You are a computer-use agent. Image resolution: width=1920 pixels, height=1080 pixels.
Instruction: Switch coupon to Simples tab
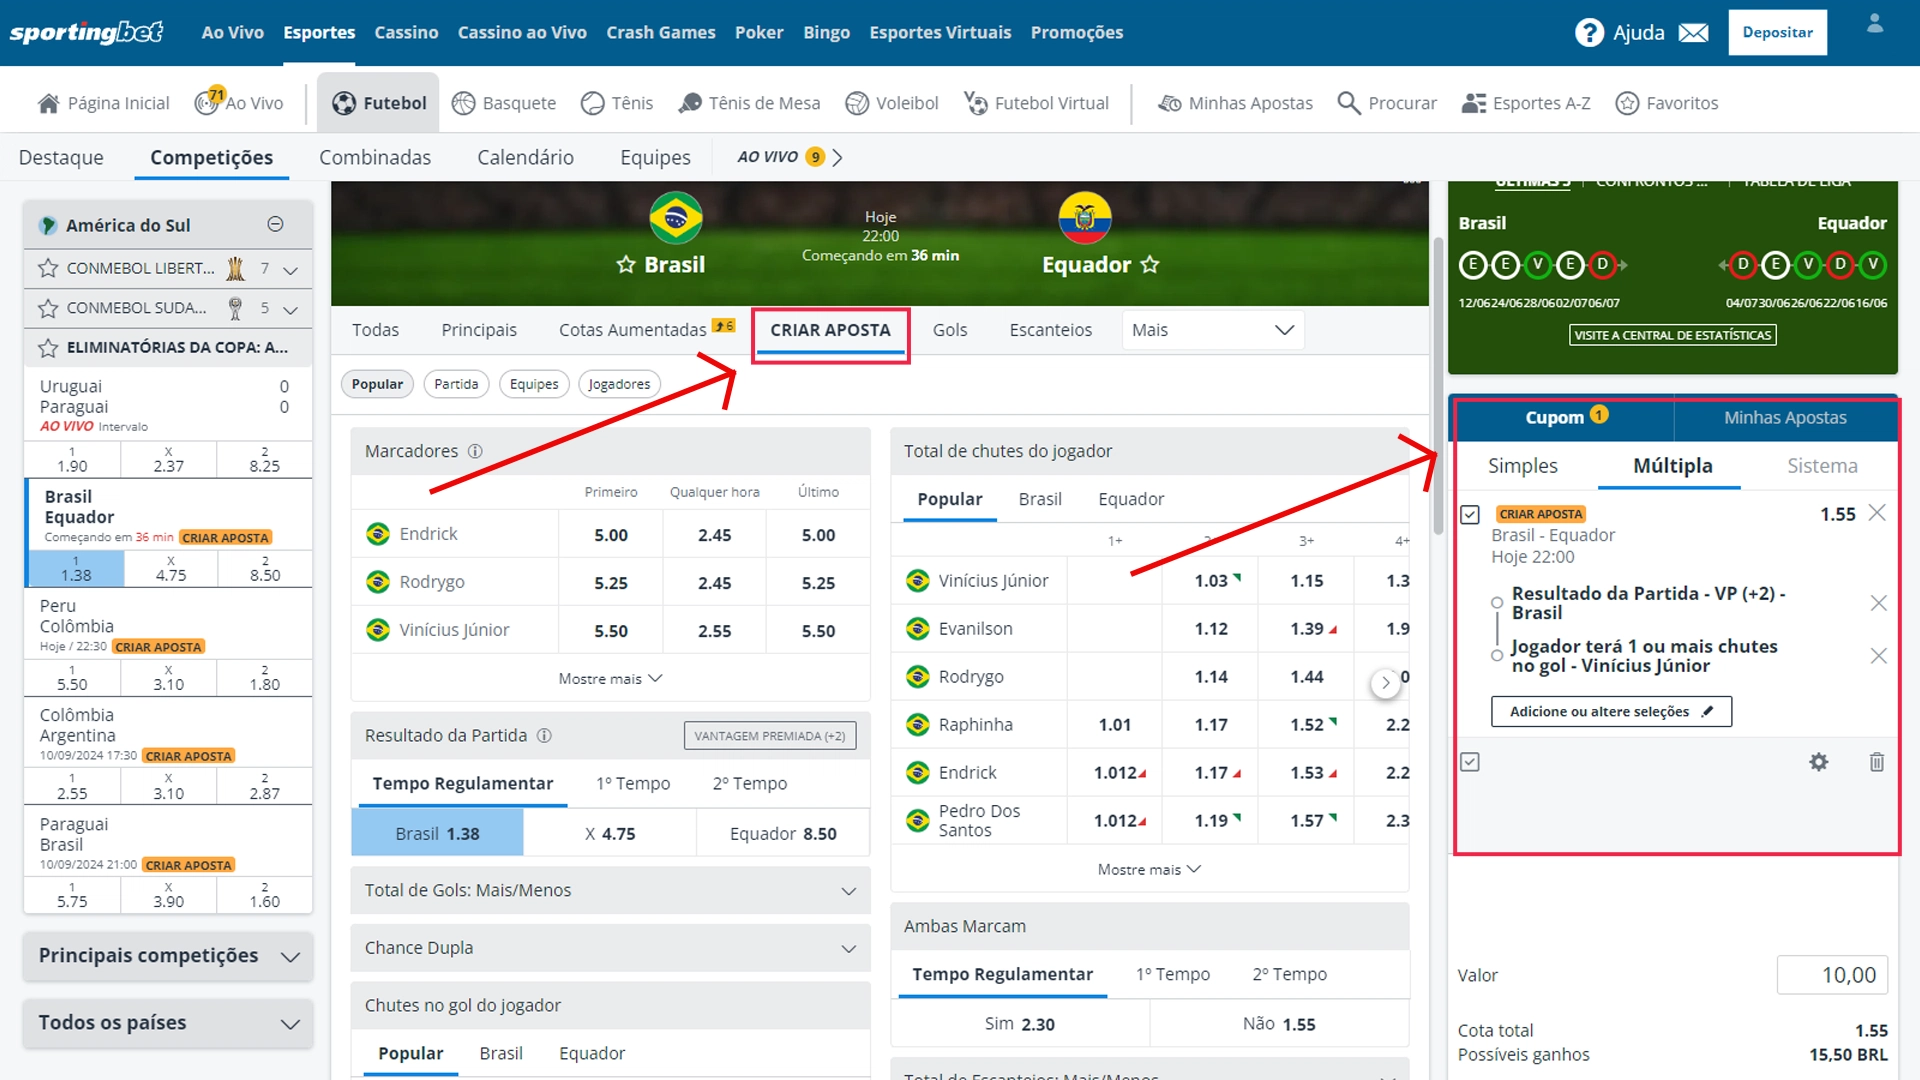(1522, 466)
